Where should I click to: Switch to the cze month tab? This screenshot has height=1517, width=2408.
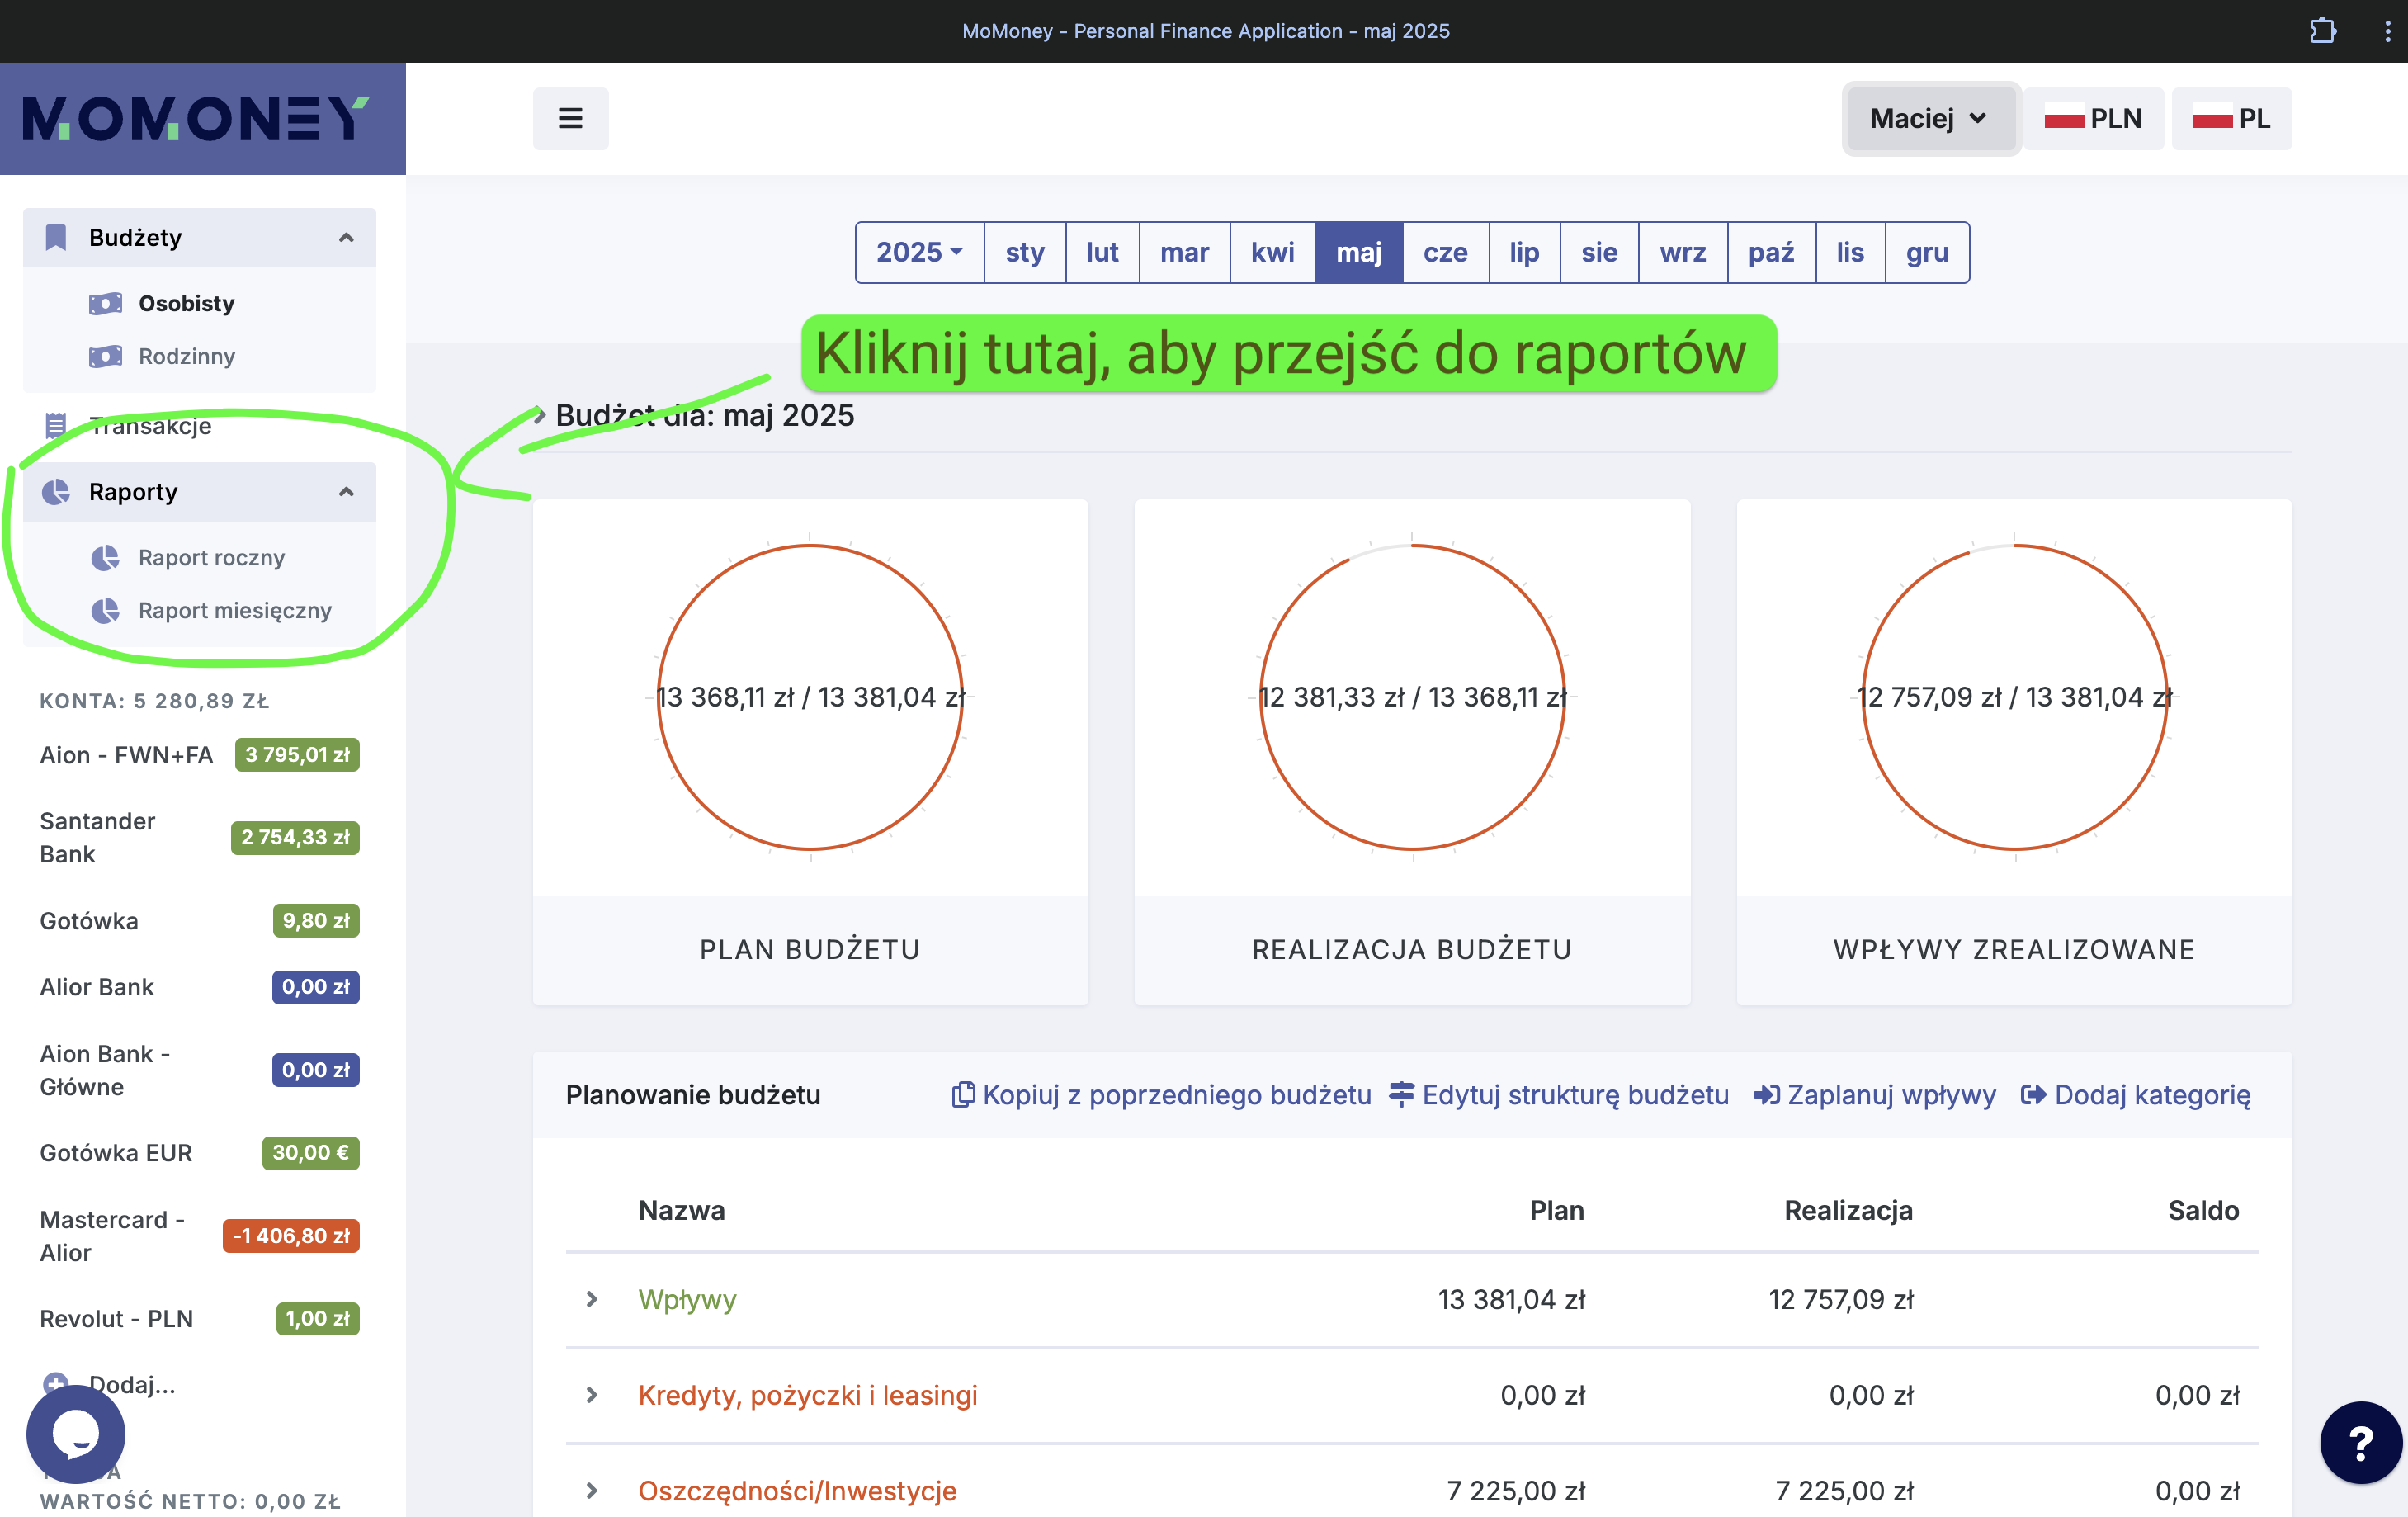(1445, 252)
